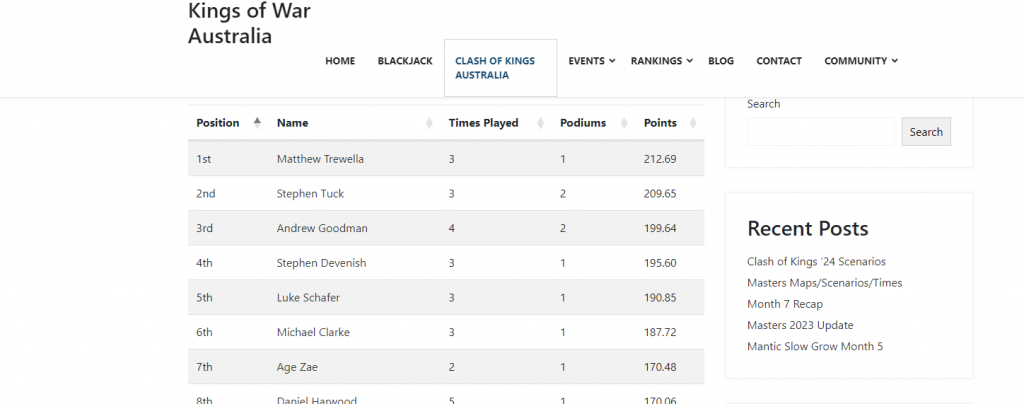Image resolution: width=1024 pixels, height=404 pixels.
Task: Go to the Home page
Action: pos(340,61)
